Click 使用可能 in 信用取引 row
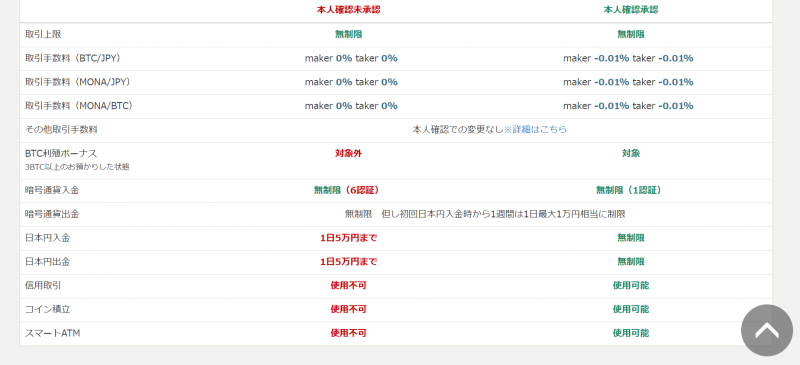This screenshot has height=365, width=800. pos(631,285)
